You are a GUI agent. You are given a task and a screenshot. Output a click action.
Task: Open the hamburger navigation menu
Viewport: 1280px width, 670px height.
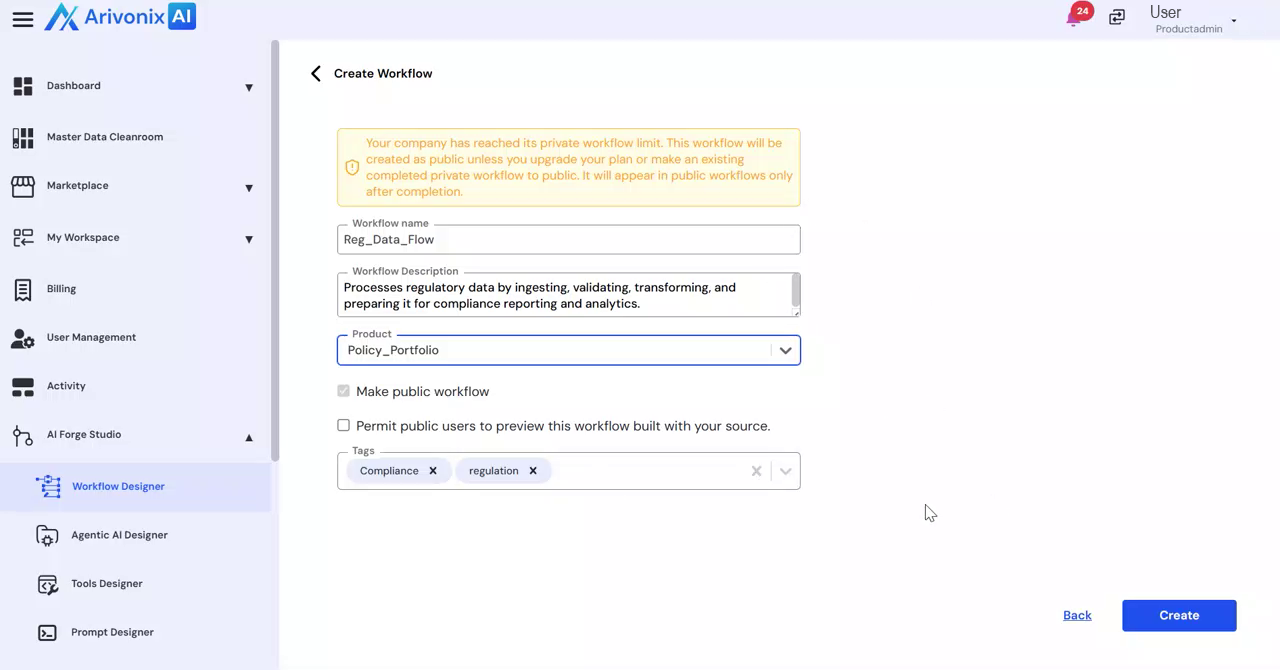pos(22,19)
